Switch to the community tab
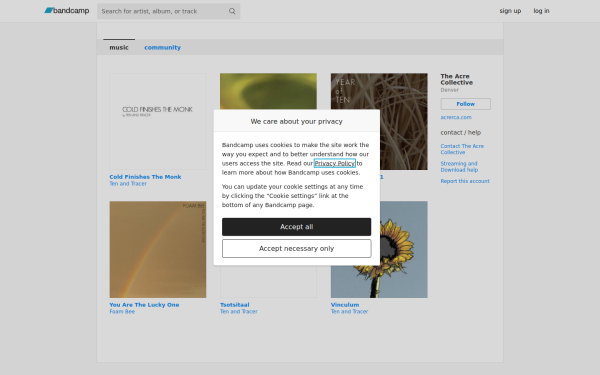The height and width of the screenshot is (375, 600). (x=162, y=47)
